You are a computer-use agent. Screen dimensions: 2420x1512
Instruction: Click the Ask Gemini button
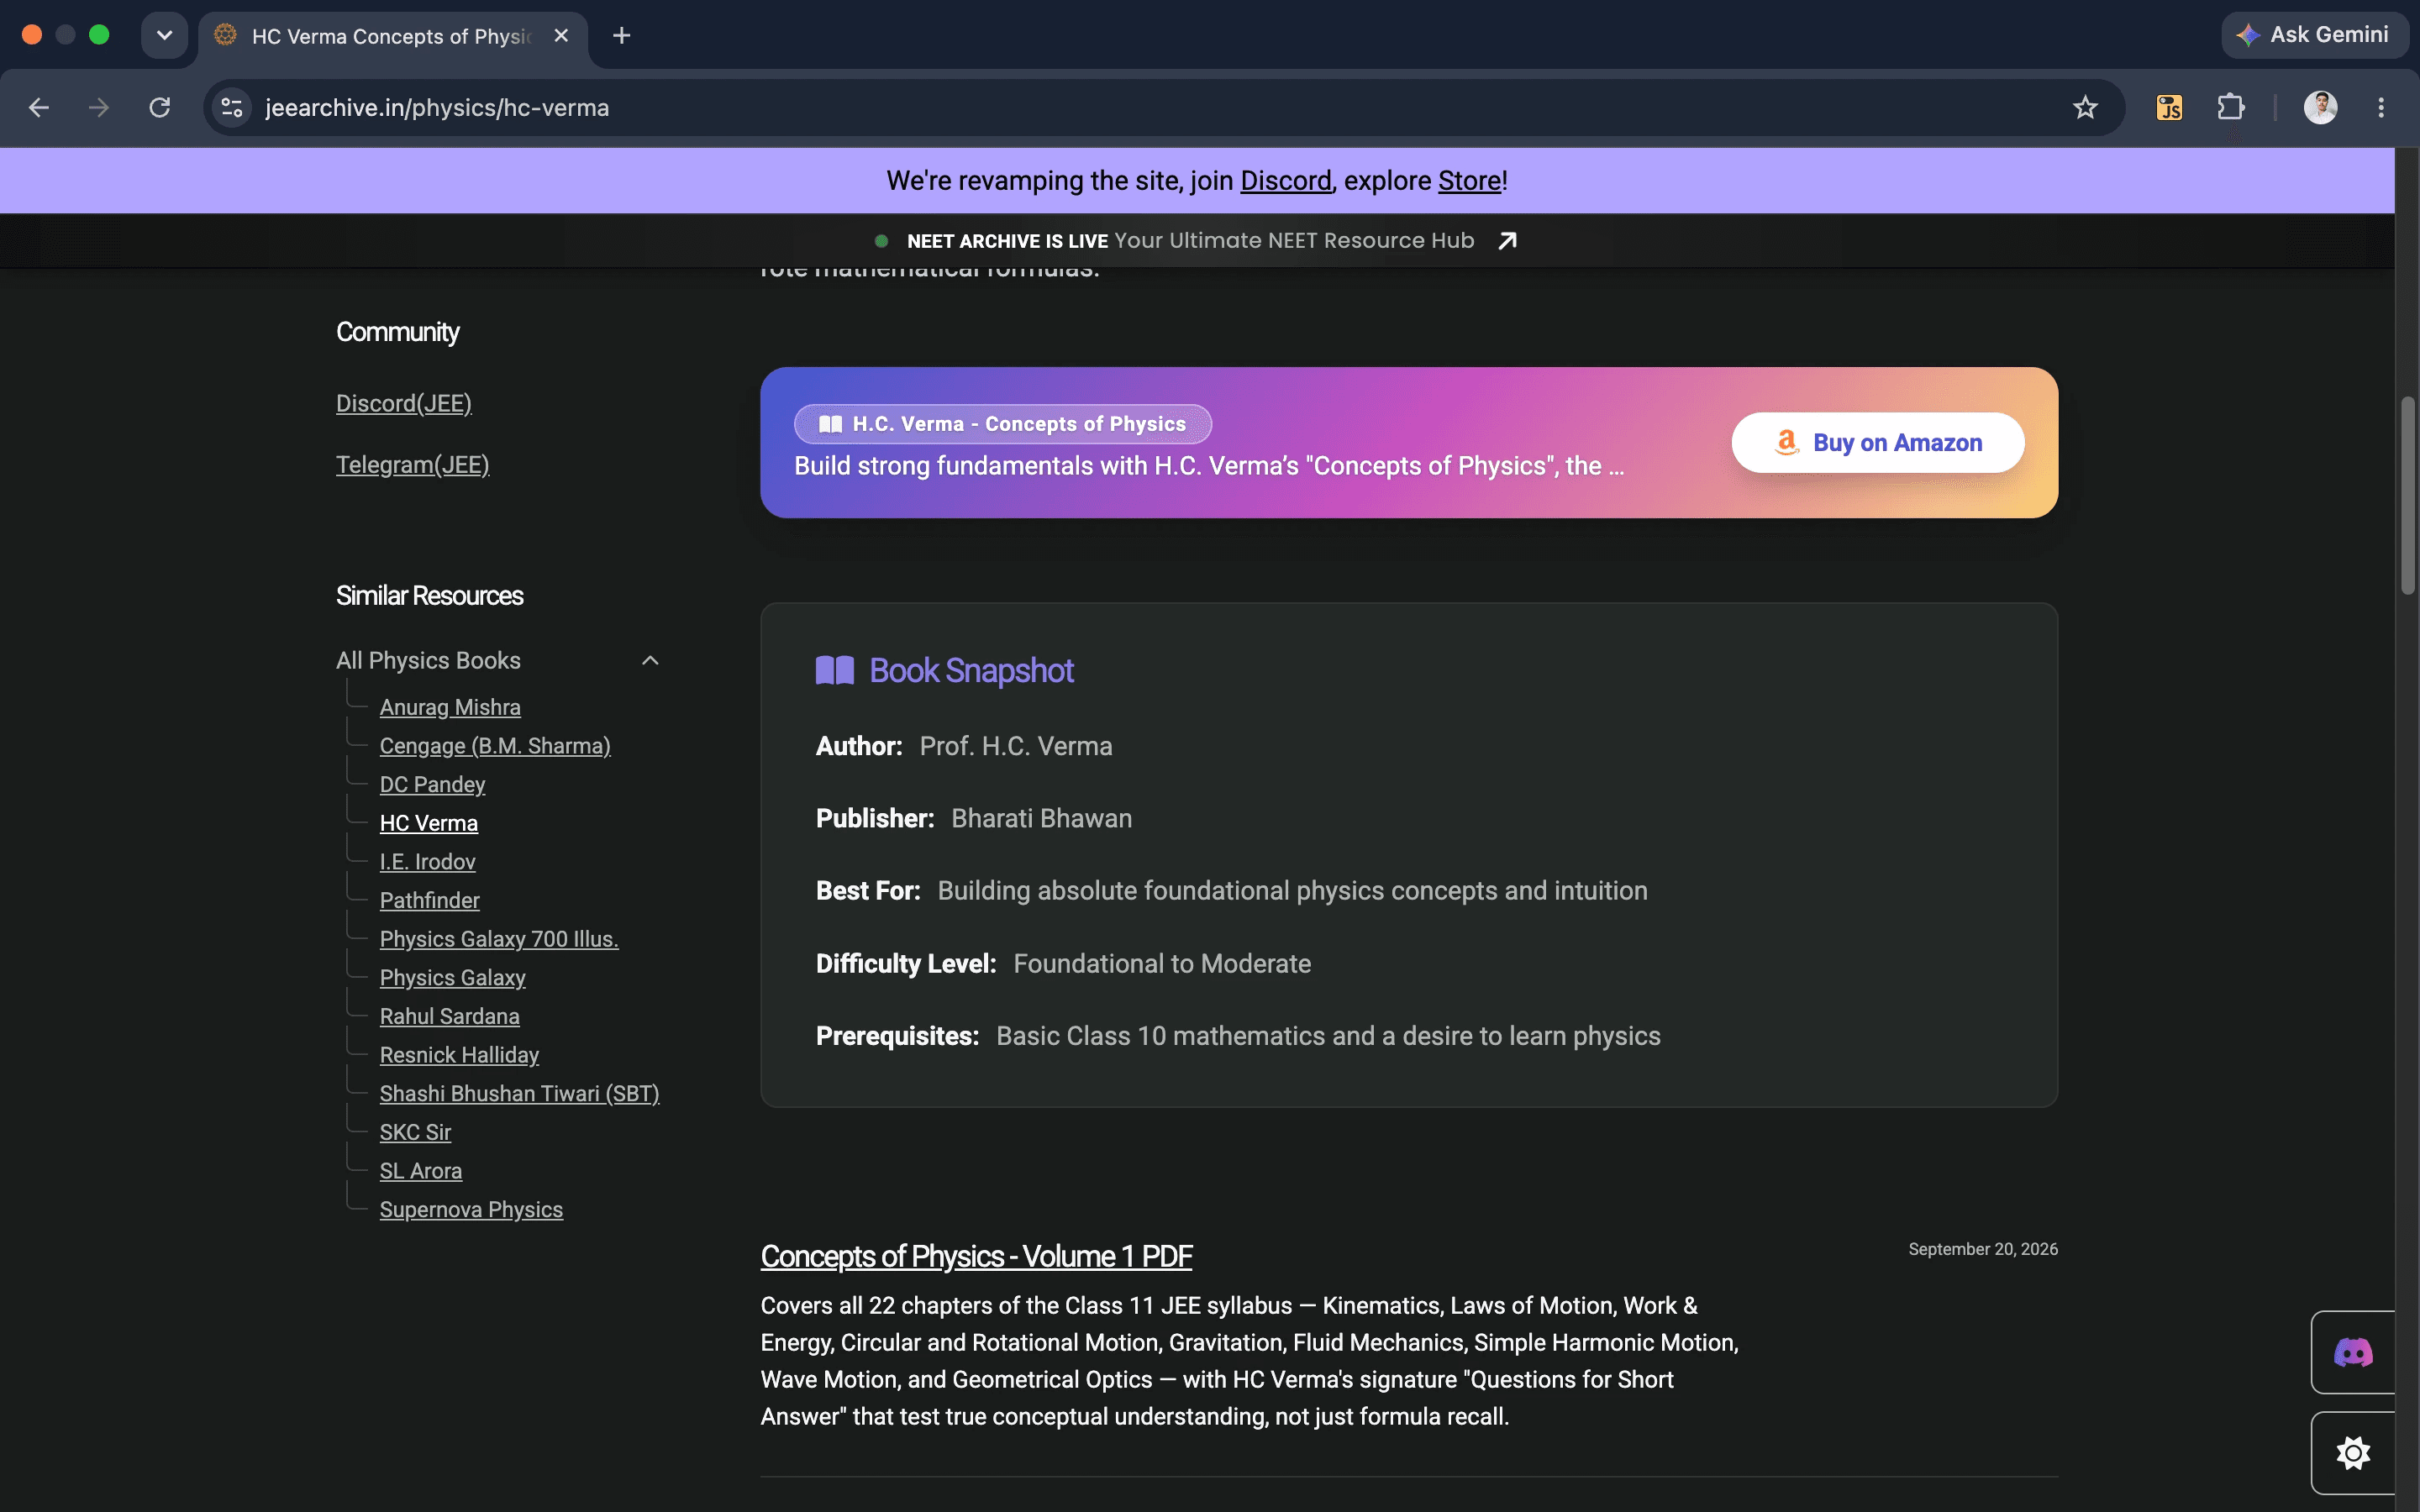[x=2314, y=35]
